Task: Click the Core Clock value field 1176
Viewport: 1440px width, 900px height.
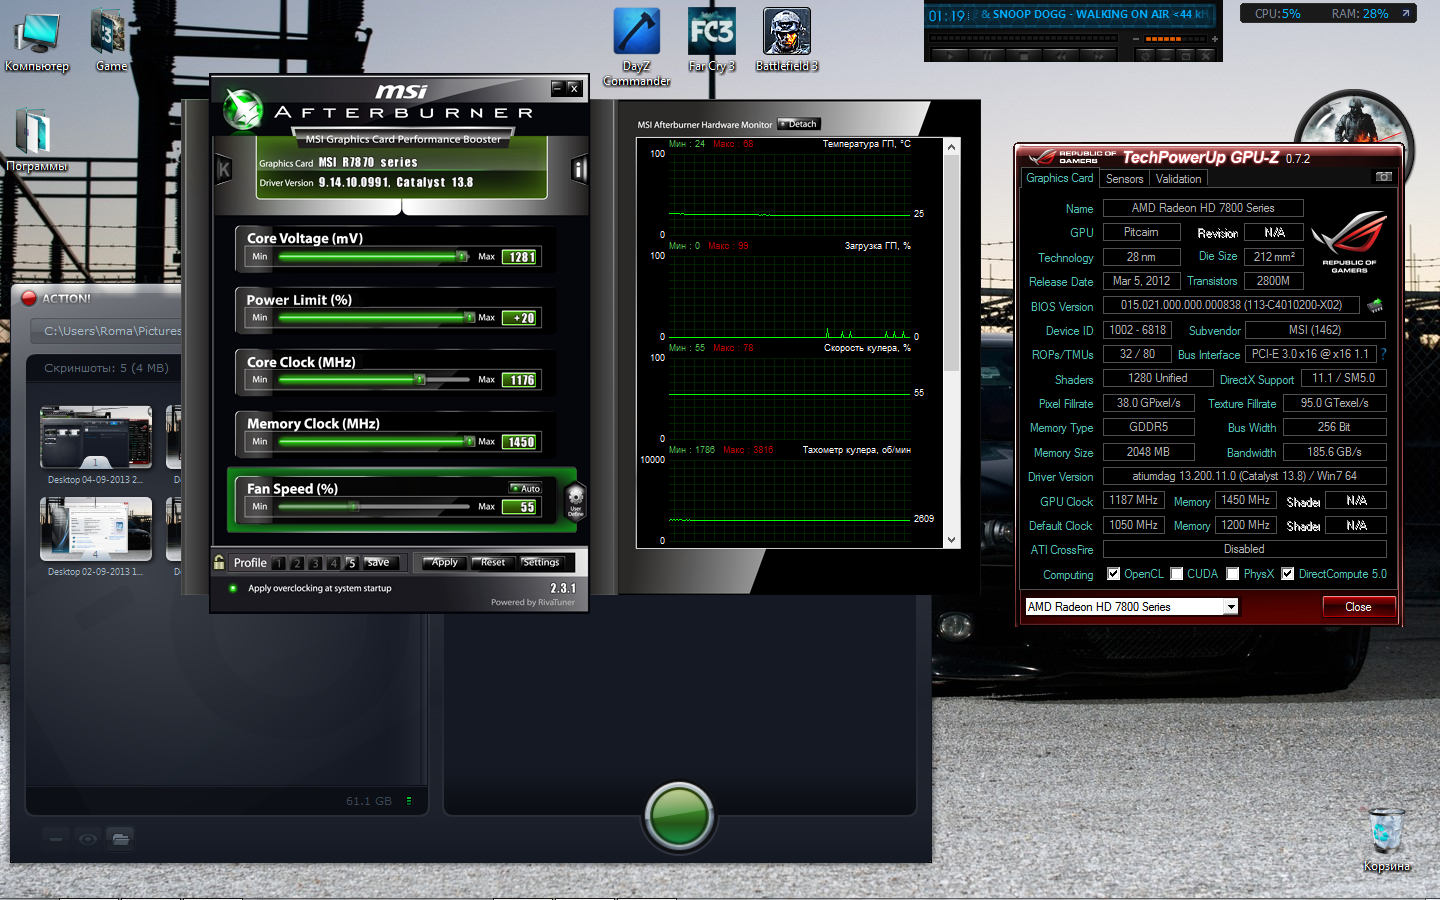Action: tap(519, 380)
